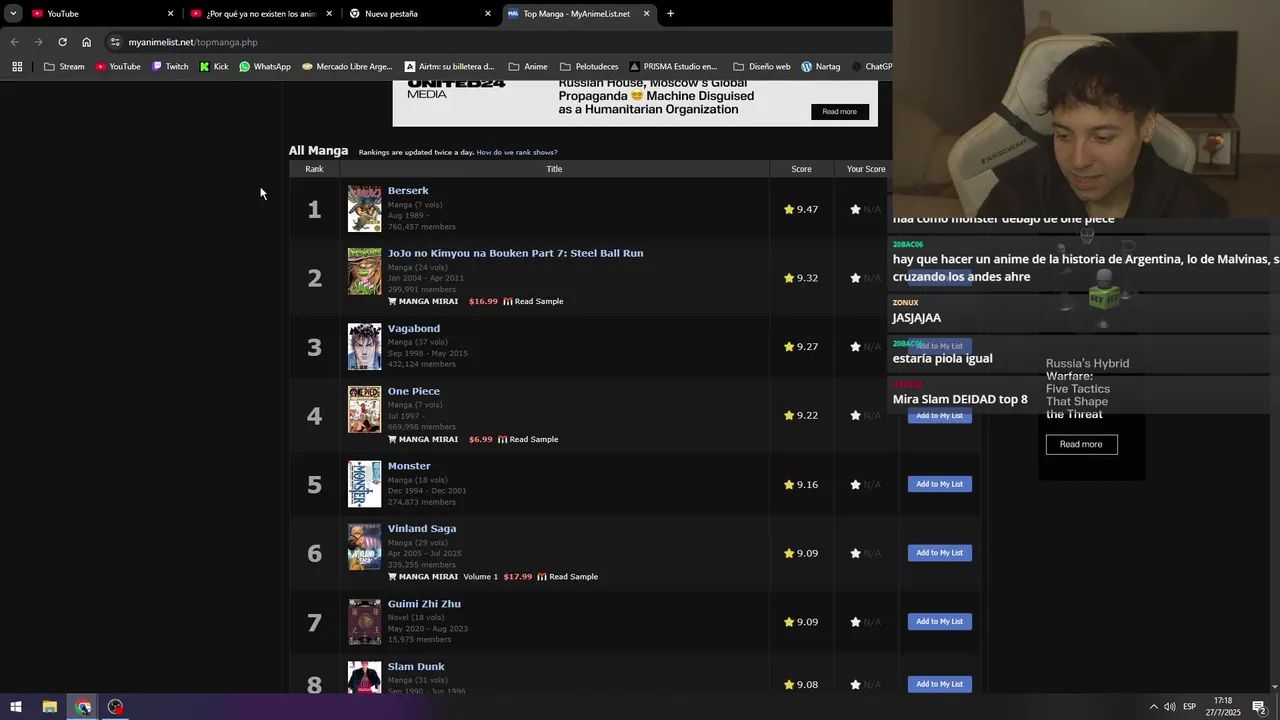Open the Anime bookmark folder

528,67
